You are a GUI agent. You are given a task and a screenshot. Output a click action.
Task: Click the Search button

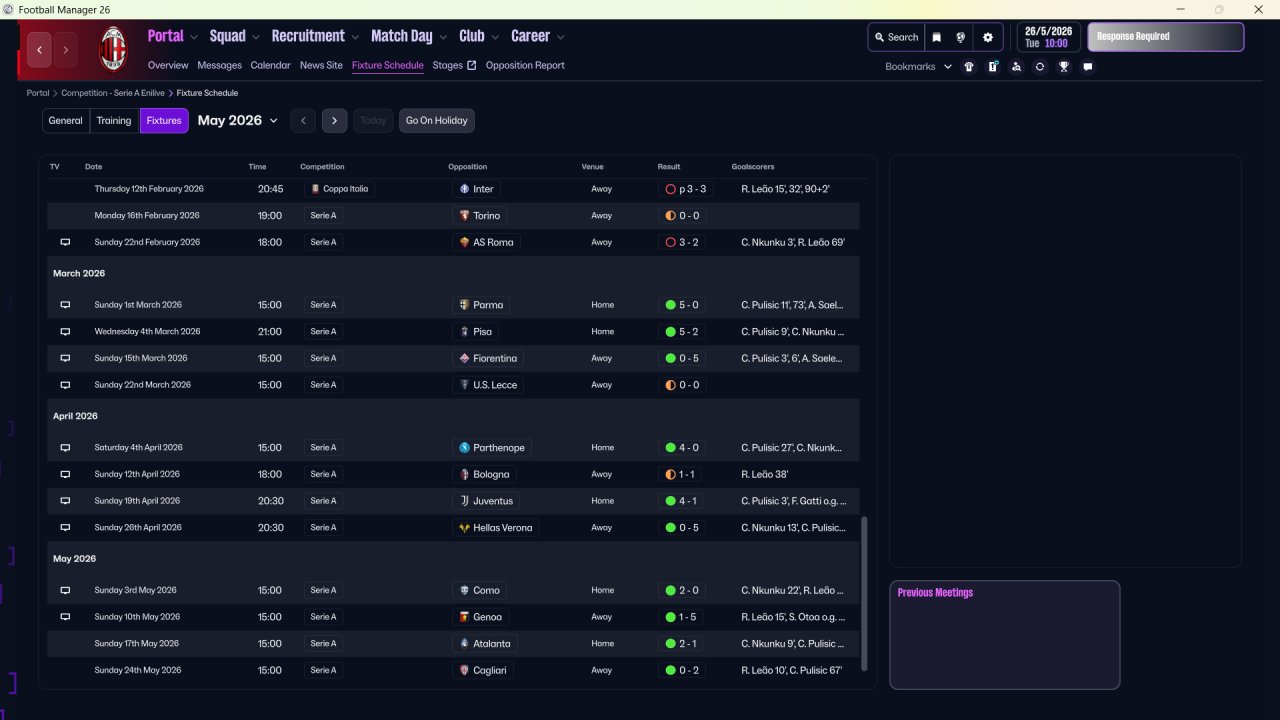[x=896, y=37]
